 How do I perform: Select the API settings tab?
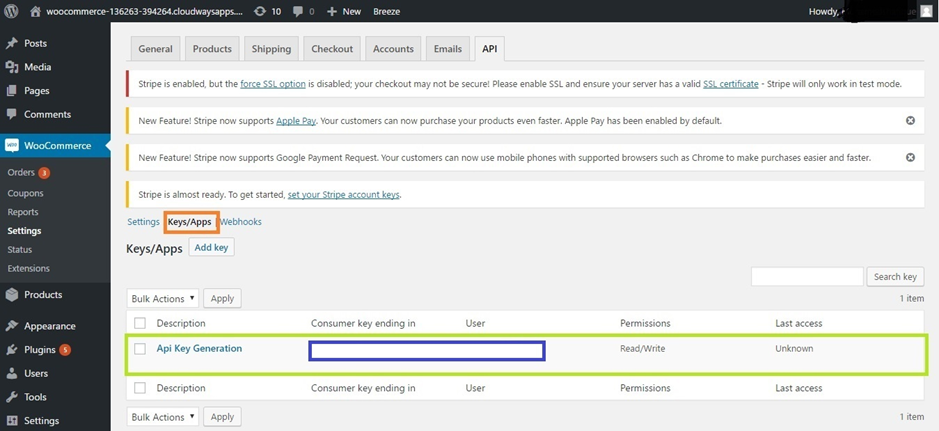[490, 49]
